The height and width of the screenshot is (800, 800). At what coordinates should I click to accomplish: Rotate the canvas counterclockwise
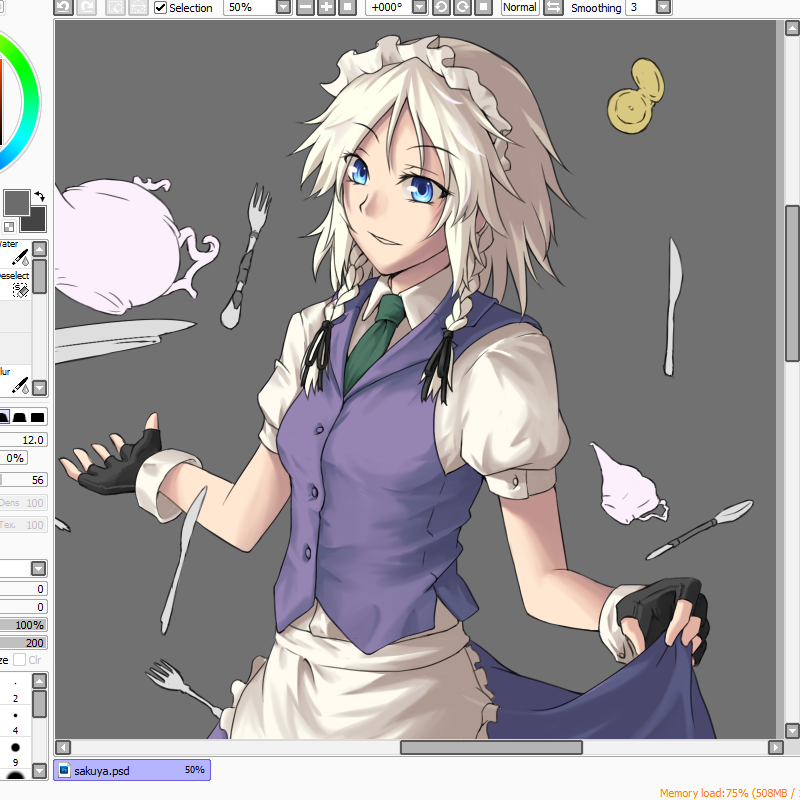click(441, 7)
